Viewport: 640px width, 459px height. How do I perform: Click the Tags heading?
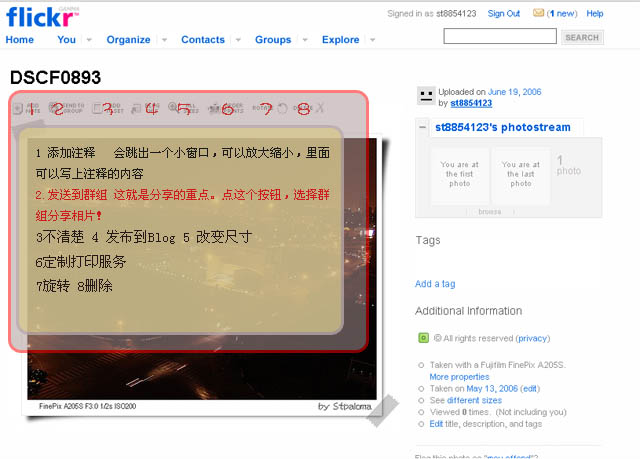click(428, 240)
